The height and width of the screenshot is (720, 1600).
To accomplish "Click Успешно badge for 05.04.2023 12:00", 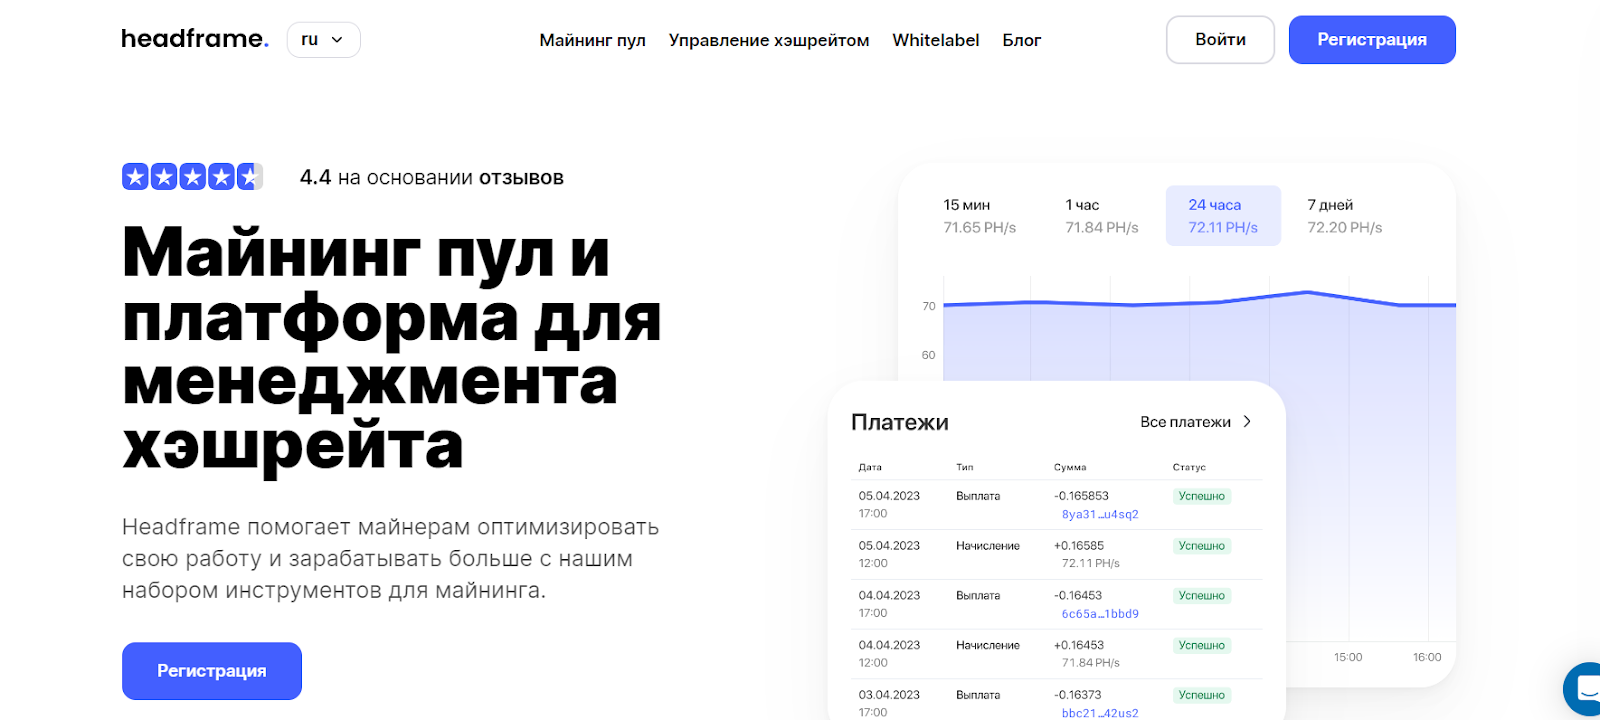I will [x=1201, y=546].
